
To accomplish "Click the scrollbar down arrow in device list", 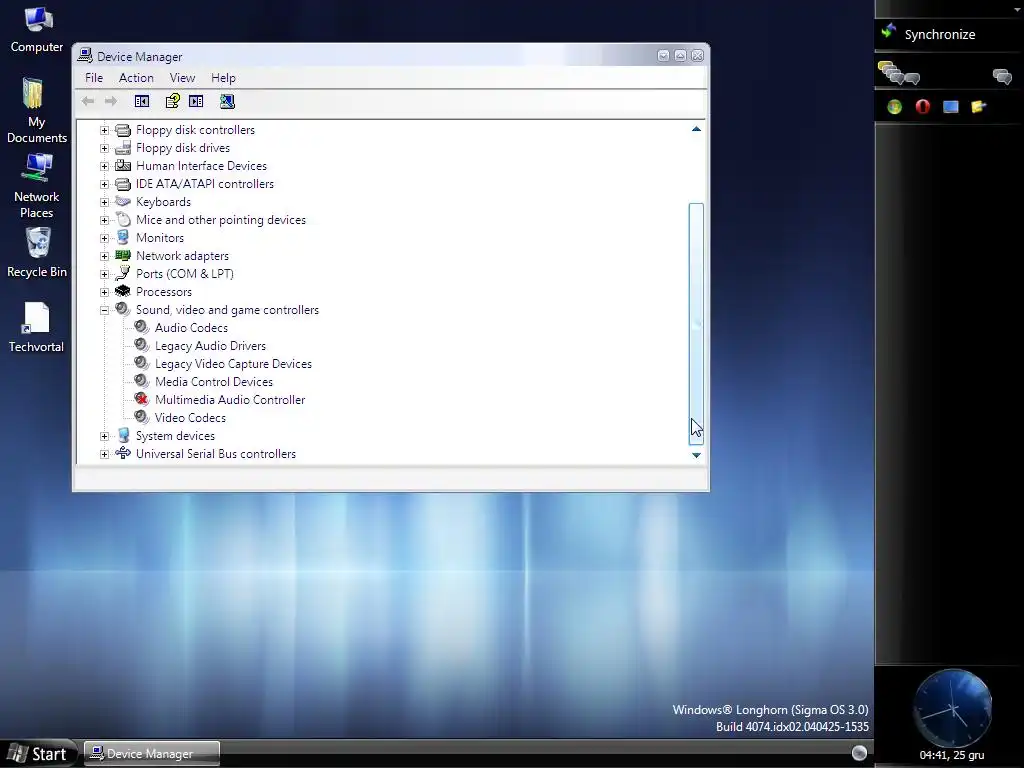I will click(696, 455).
